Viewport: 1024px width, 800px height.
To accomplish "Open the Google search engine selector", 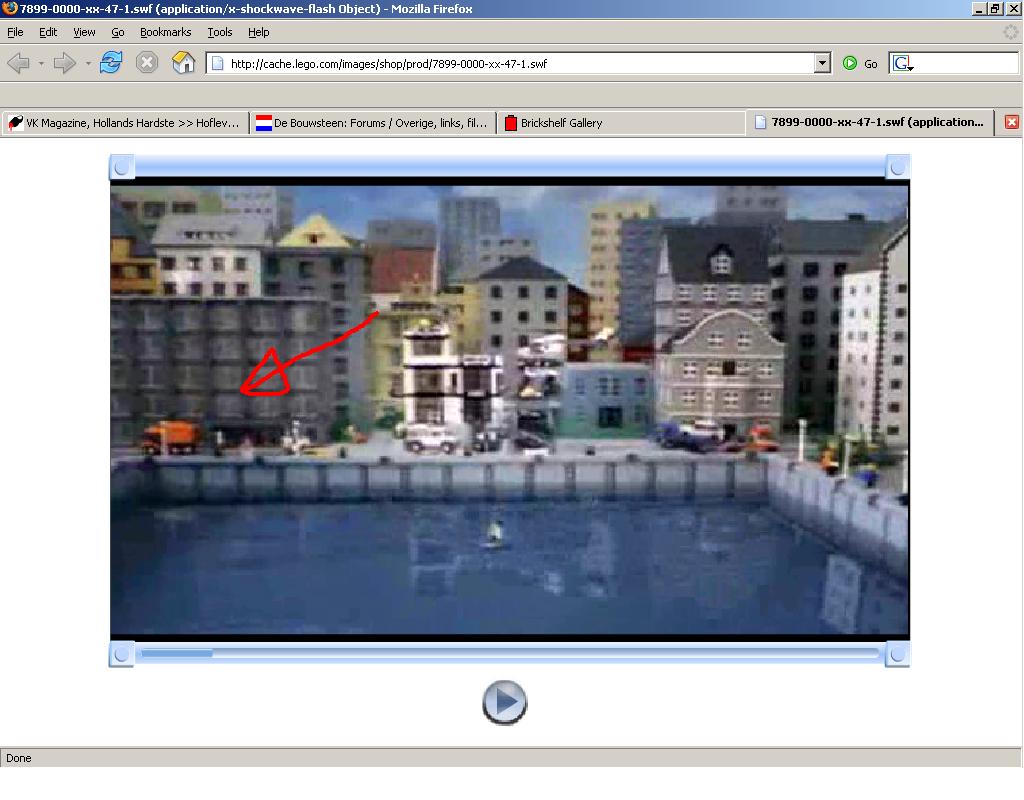I will [x=903, y=63].
